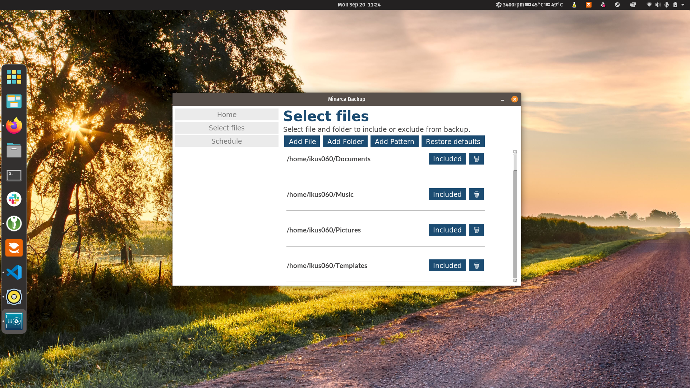
Task: Open the Files manager from dock
Action: pos(14,150)
